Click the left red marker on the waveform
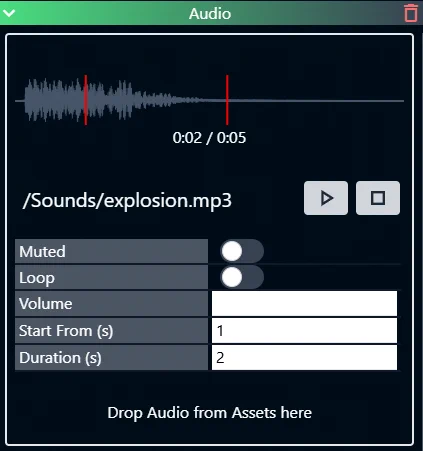Screen dimensions: 423x451 click(x=86, y=100)
